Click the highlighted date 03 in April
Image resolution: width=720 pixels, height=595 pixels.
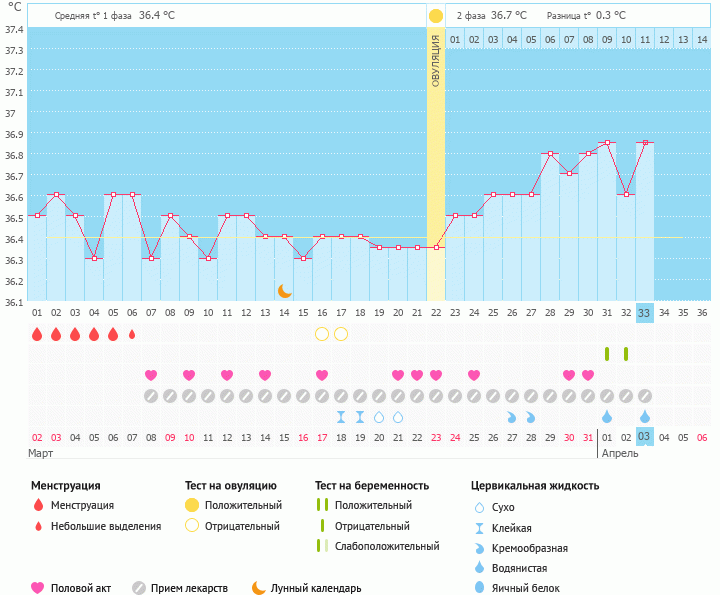point(645,437)
